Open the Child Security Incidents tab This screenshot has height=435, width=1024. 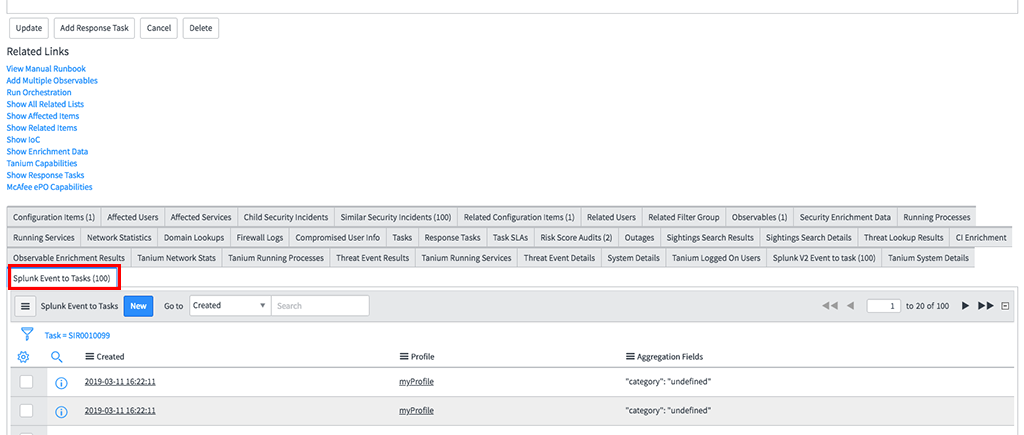coord(286,217)
